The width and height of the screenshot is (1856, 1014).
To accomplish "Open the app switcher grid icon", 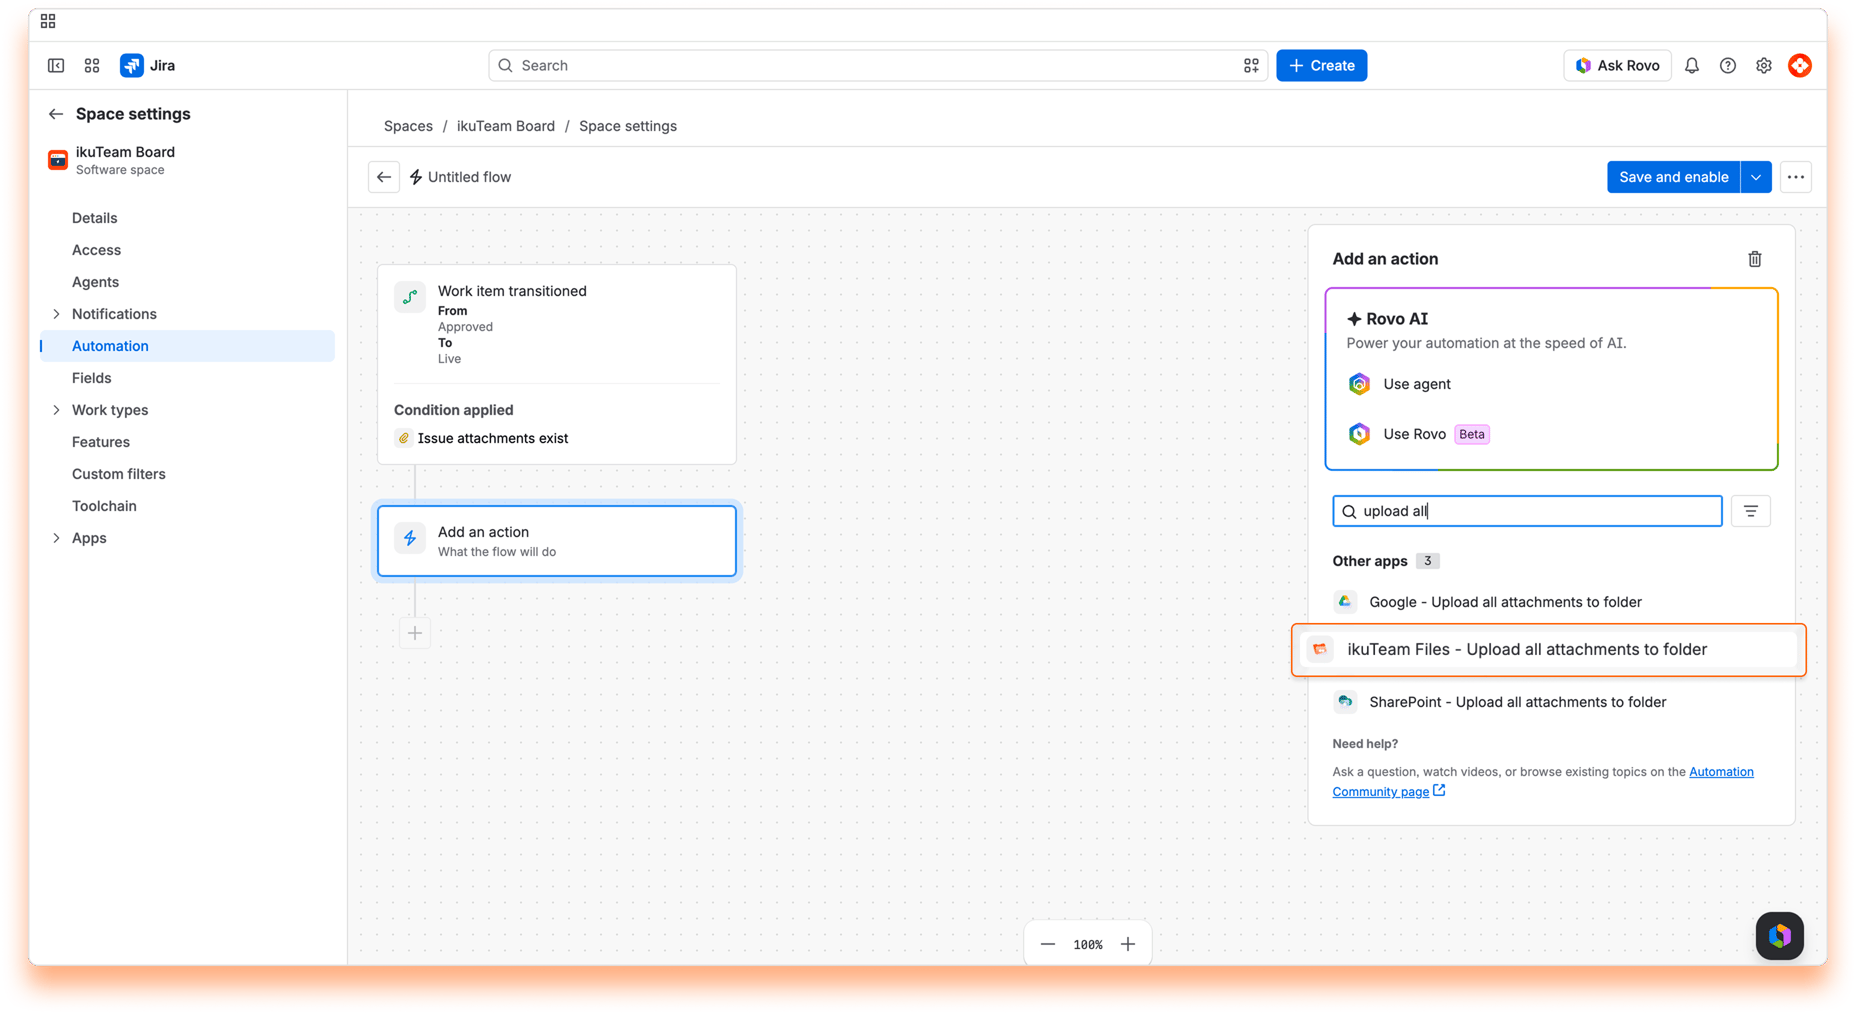I will click(x=92, y=66).
